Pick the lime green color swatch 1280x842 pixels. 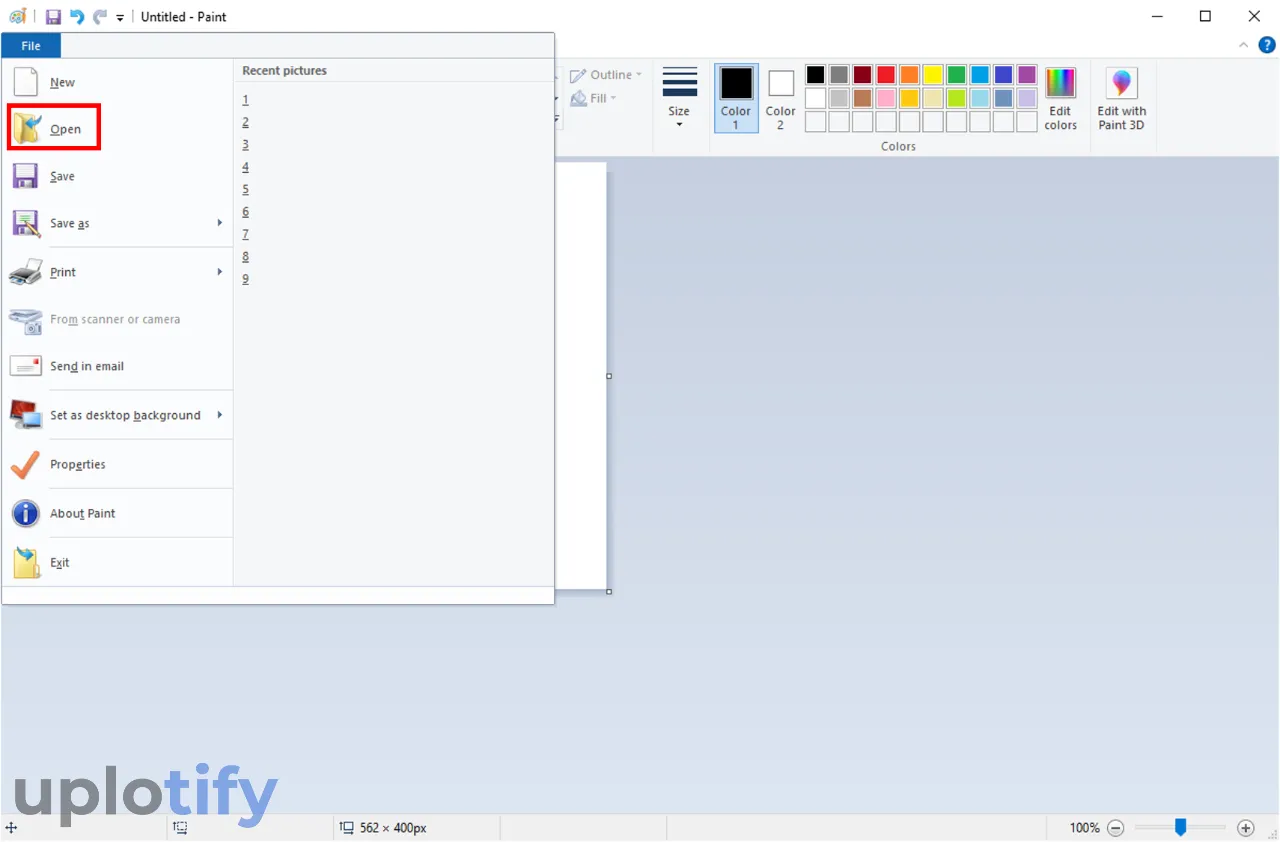point(956,98)
